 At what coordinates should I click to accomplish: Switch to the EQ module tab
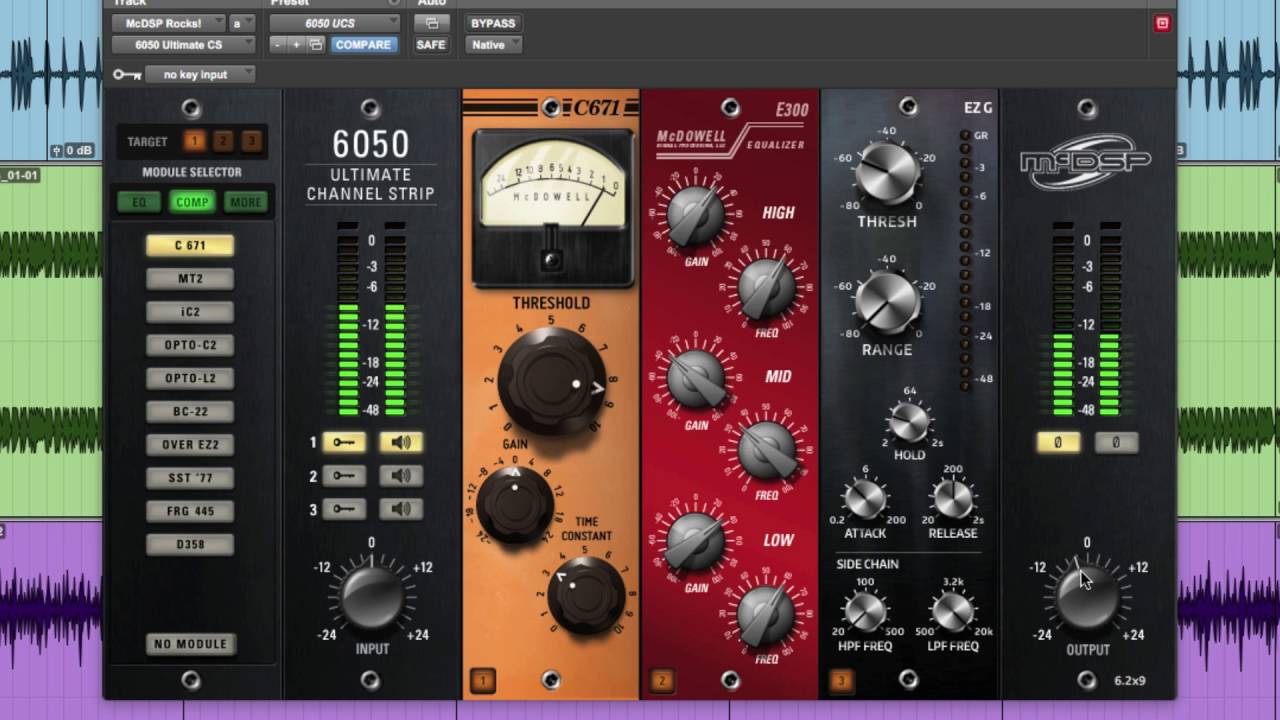(139, 202)
